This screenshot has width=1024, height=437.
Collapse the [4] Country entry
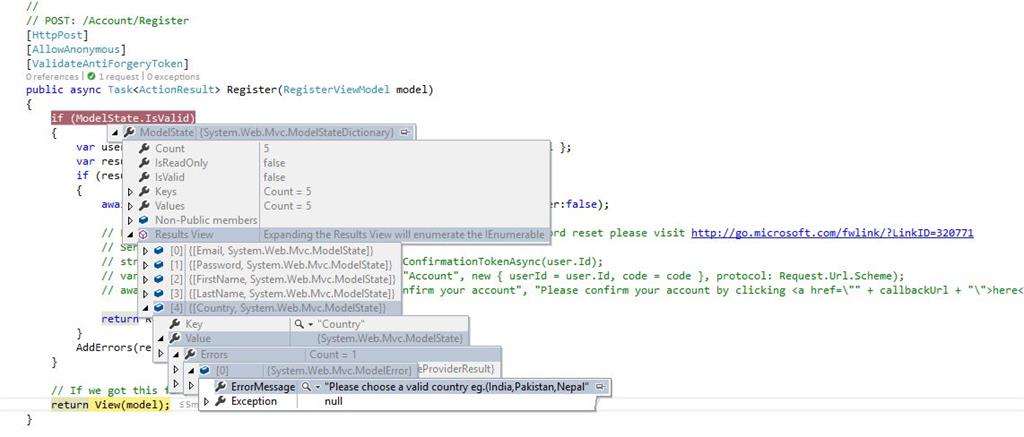pos(146,309)
